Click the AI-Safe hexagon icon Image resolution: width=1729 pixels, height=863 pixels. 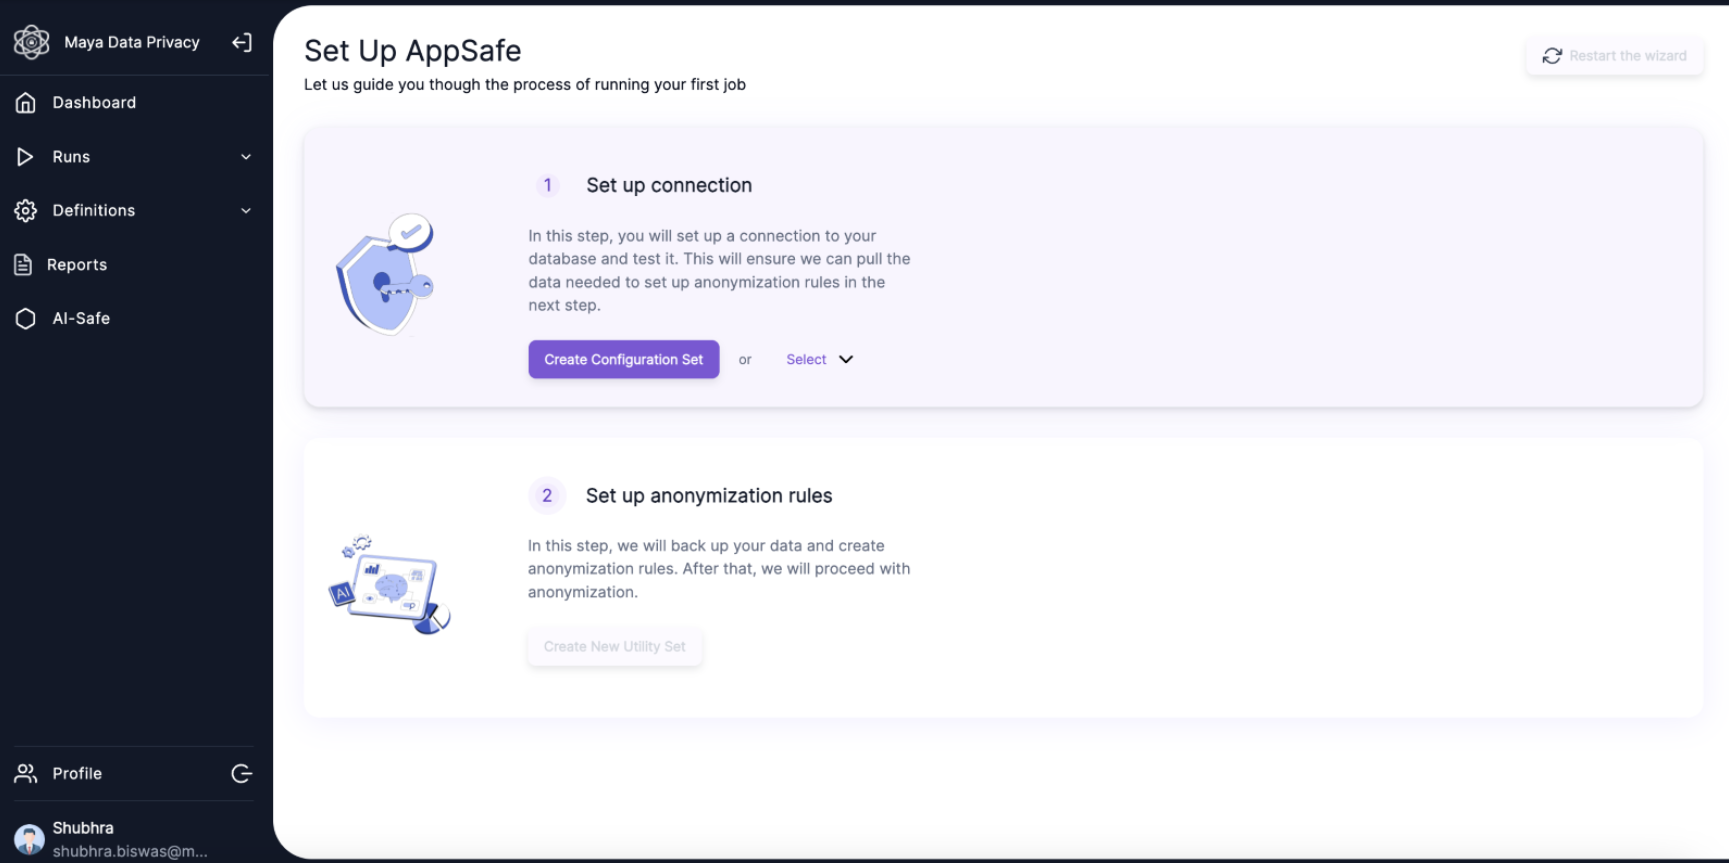pos(26,318)
